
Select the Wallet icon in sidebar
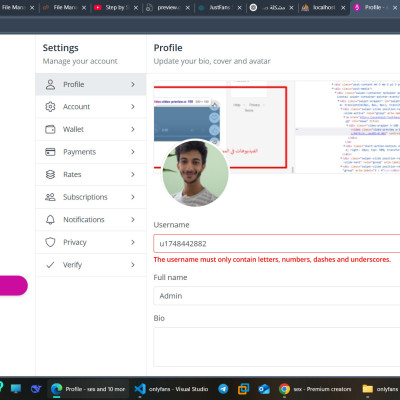coord(50,129)
